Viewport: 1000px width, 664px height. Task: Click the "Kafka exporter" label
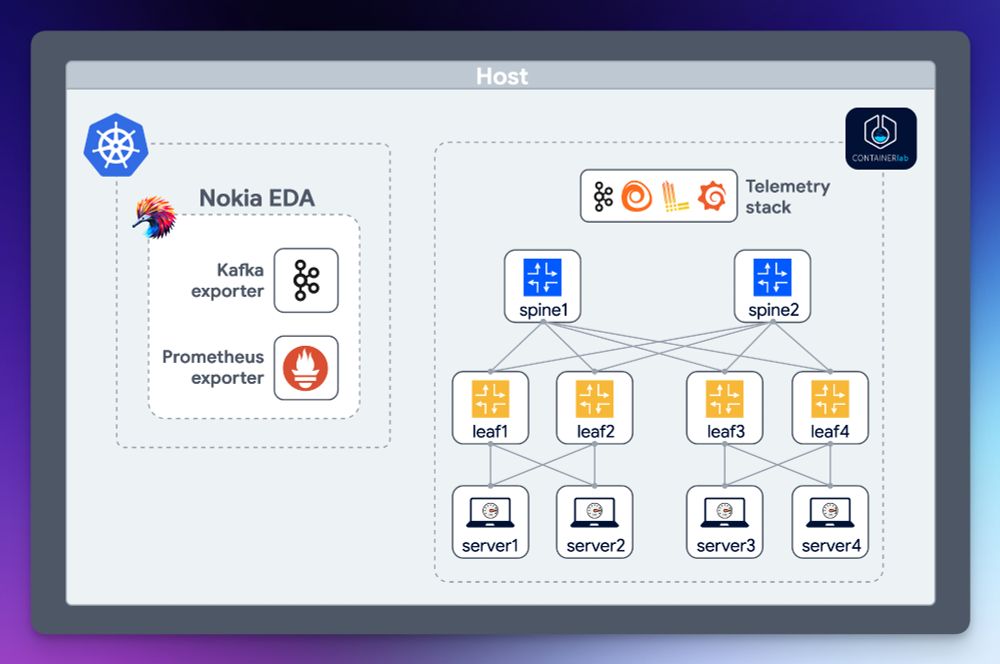228,281
